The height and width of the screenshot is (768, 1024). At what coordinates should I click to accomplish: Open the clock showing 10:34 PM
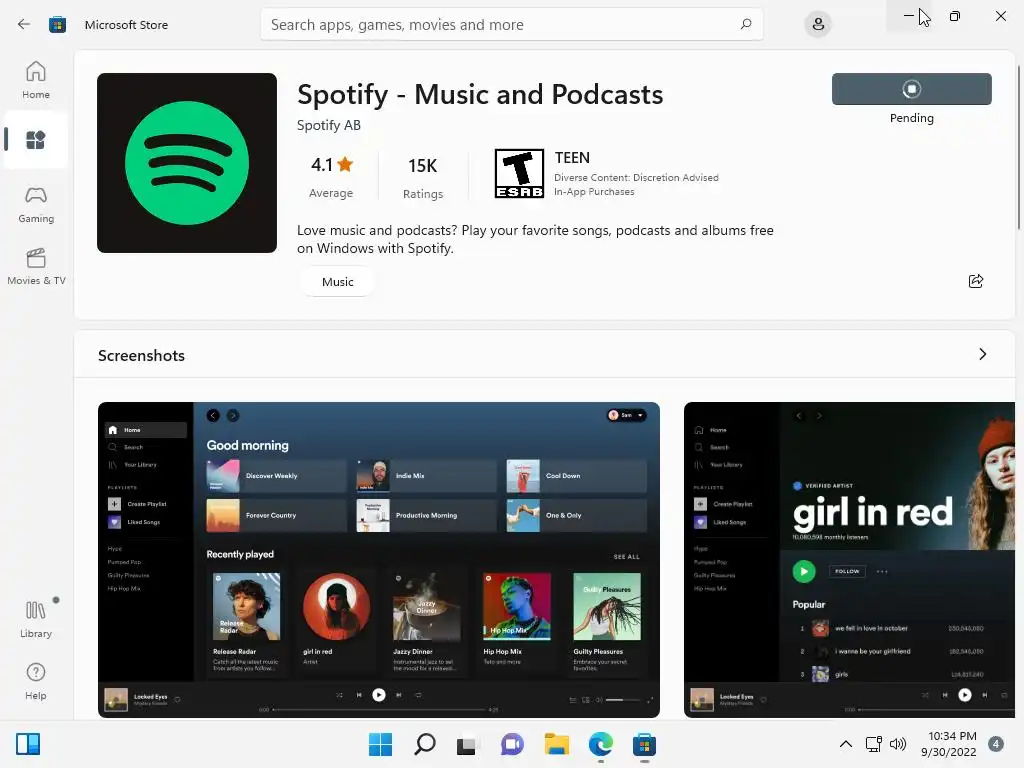948,744
